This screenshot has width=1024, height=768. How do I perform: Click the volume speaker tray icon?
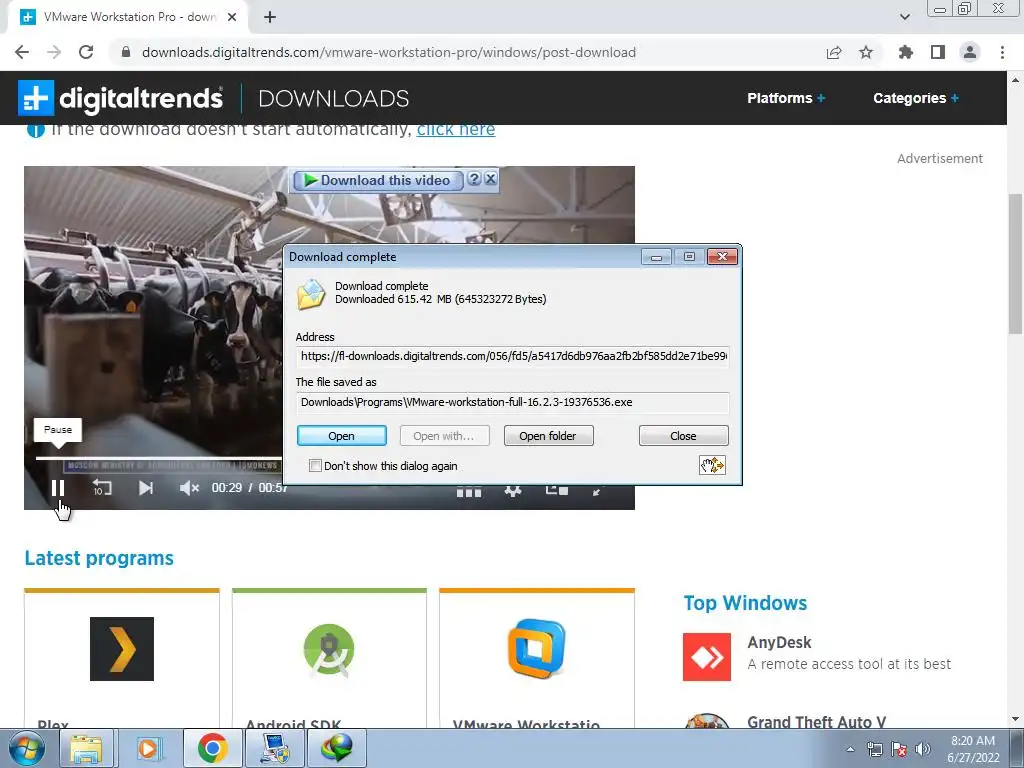click(923, 749)
